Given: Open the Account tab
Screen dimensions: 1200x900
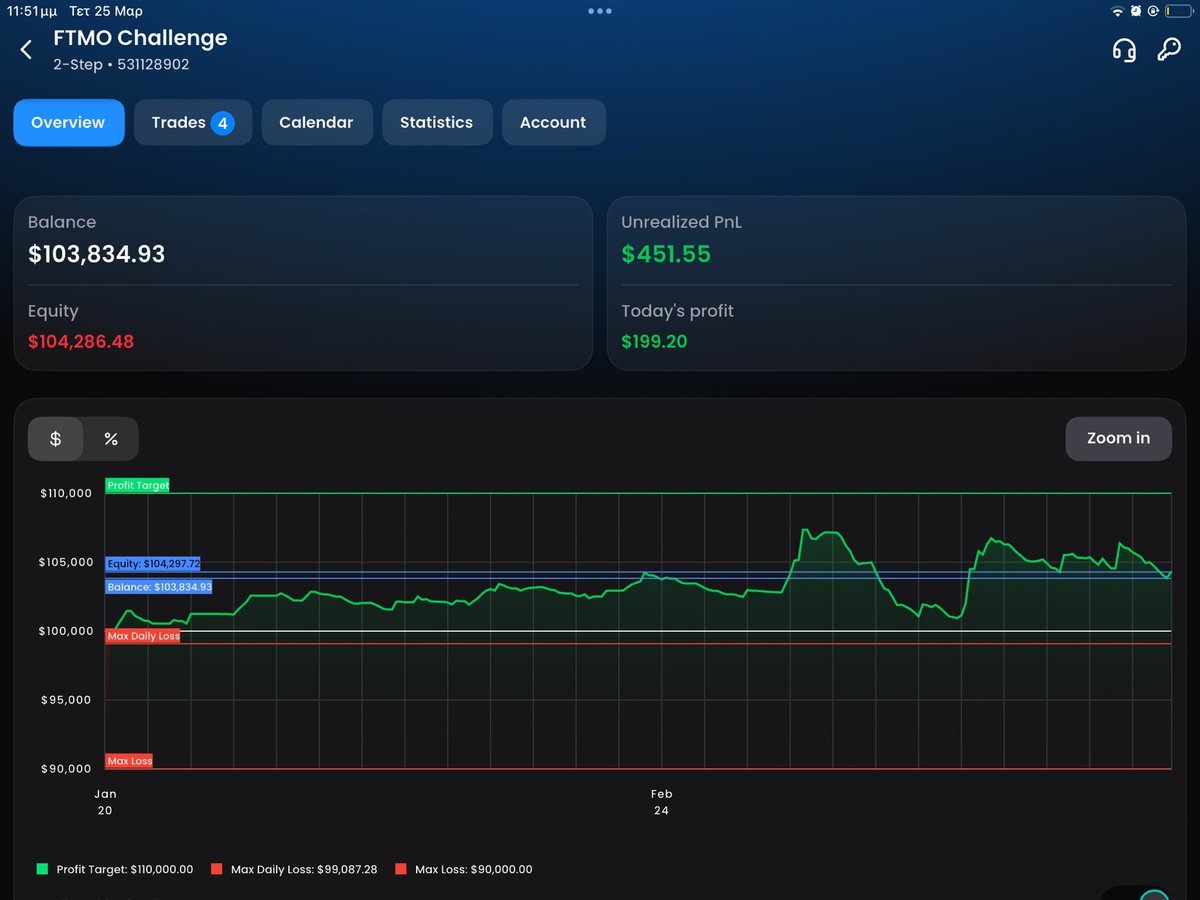Looking at the screenshot, I should (553, 123).
